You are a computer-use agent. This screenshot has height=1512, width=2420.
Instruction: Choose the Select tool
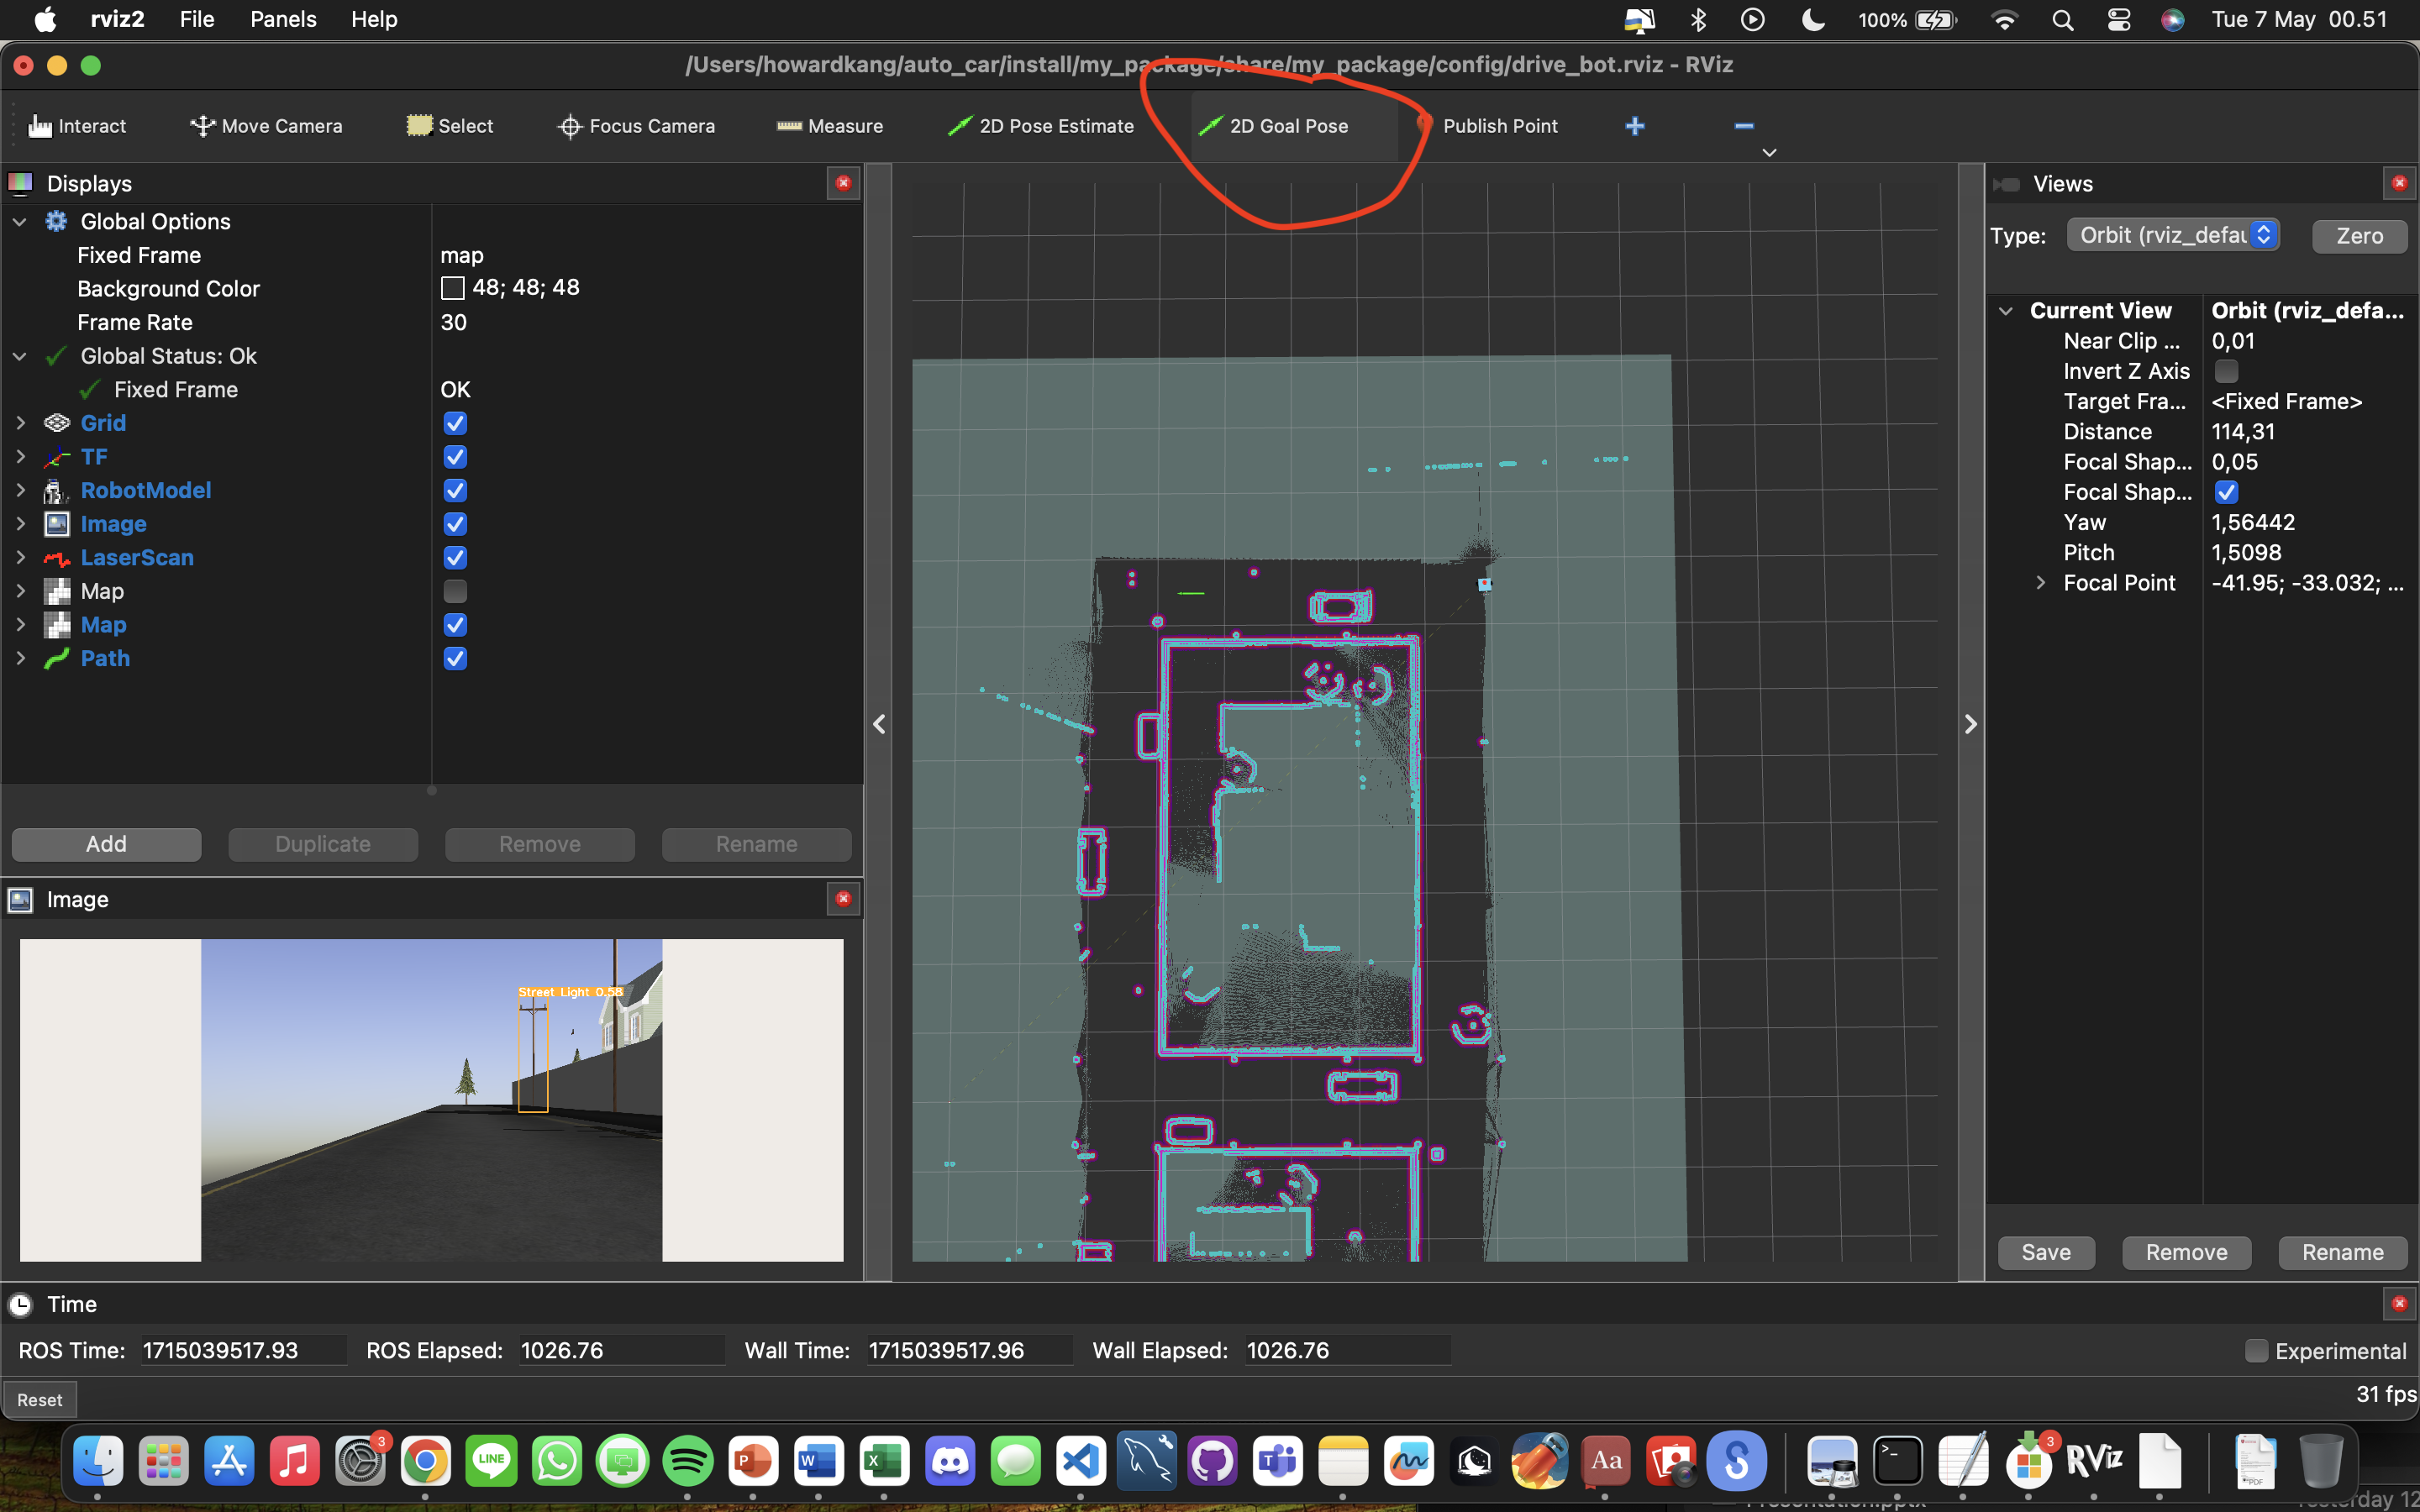(450, 126)
